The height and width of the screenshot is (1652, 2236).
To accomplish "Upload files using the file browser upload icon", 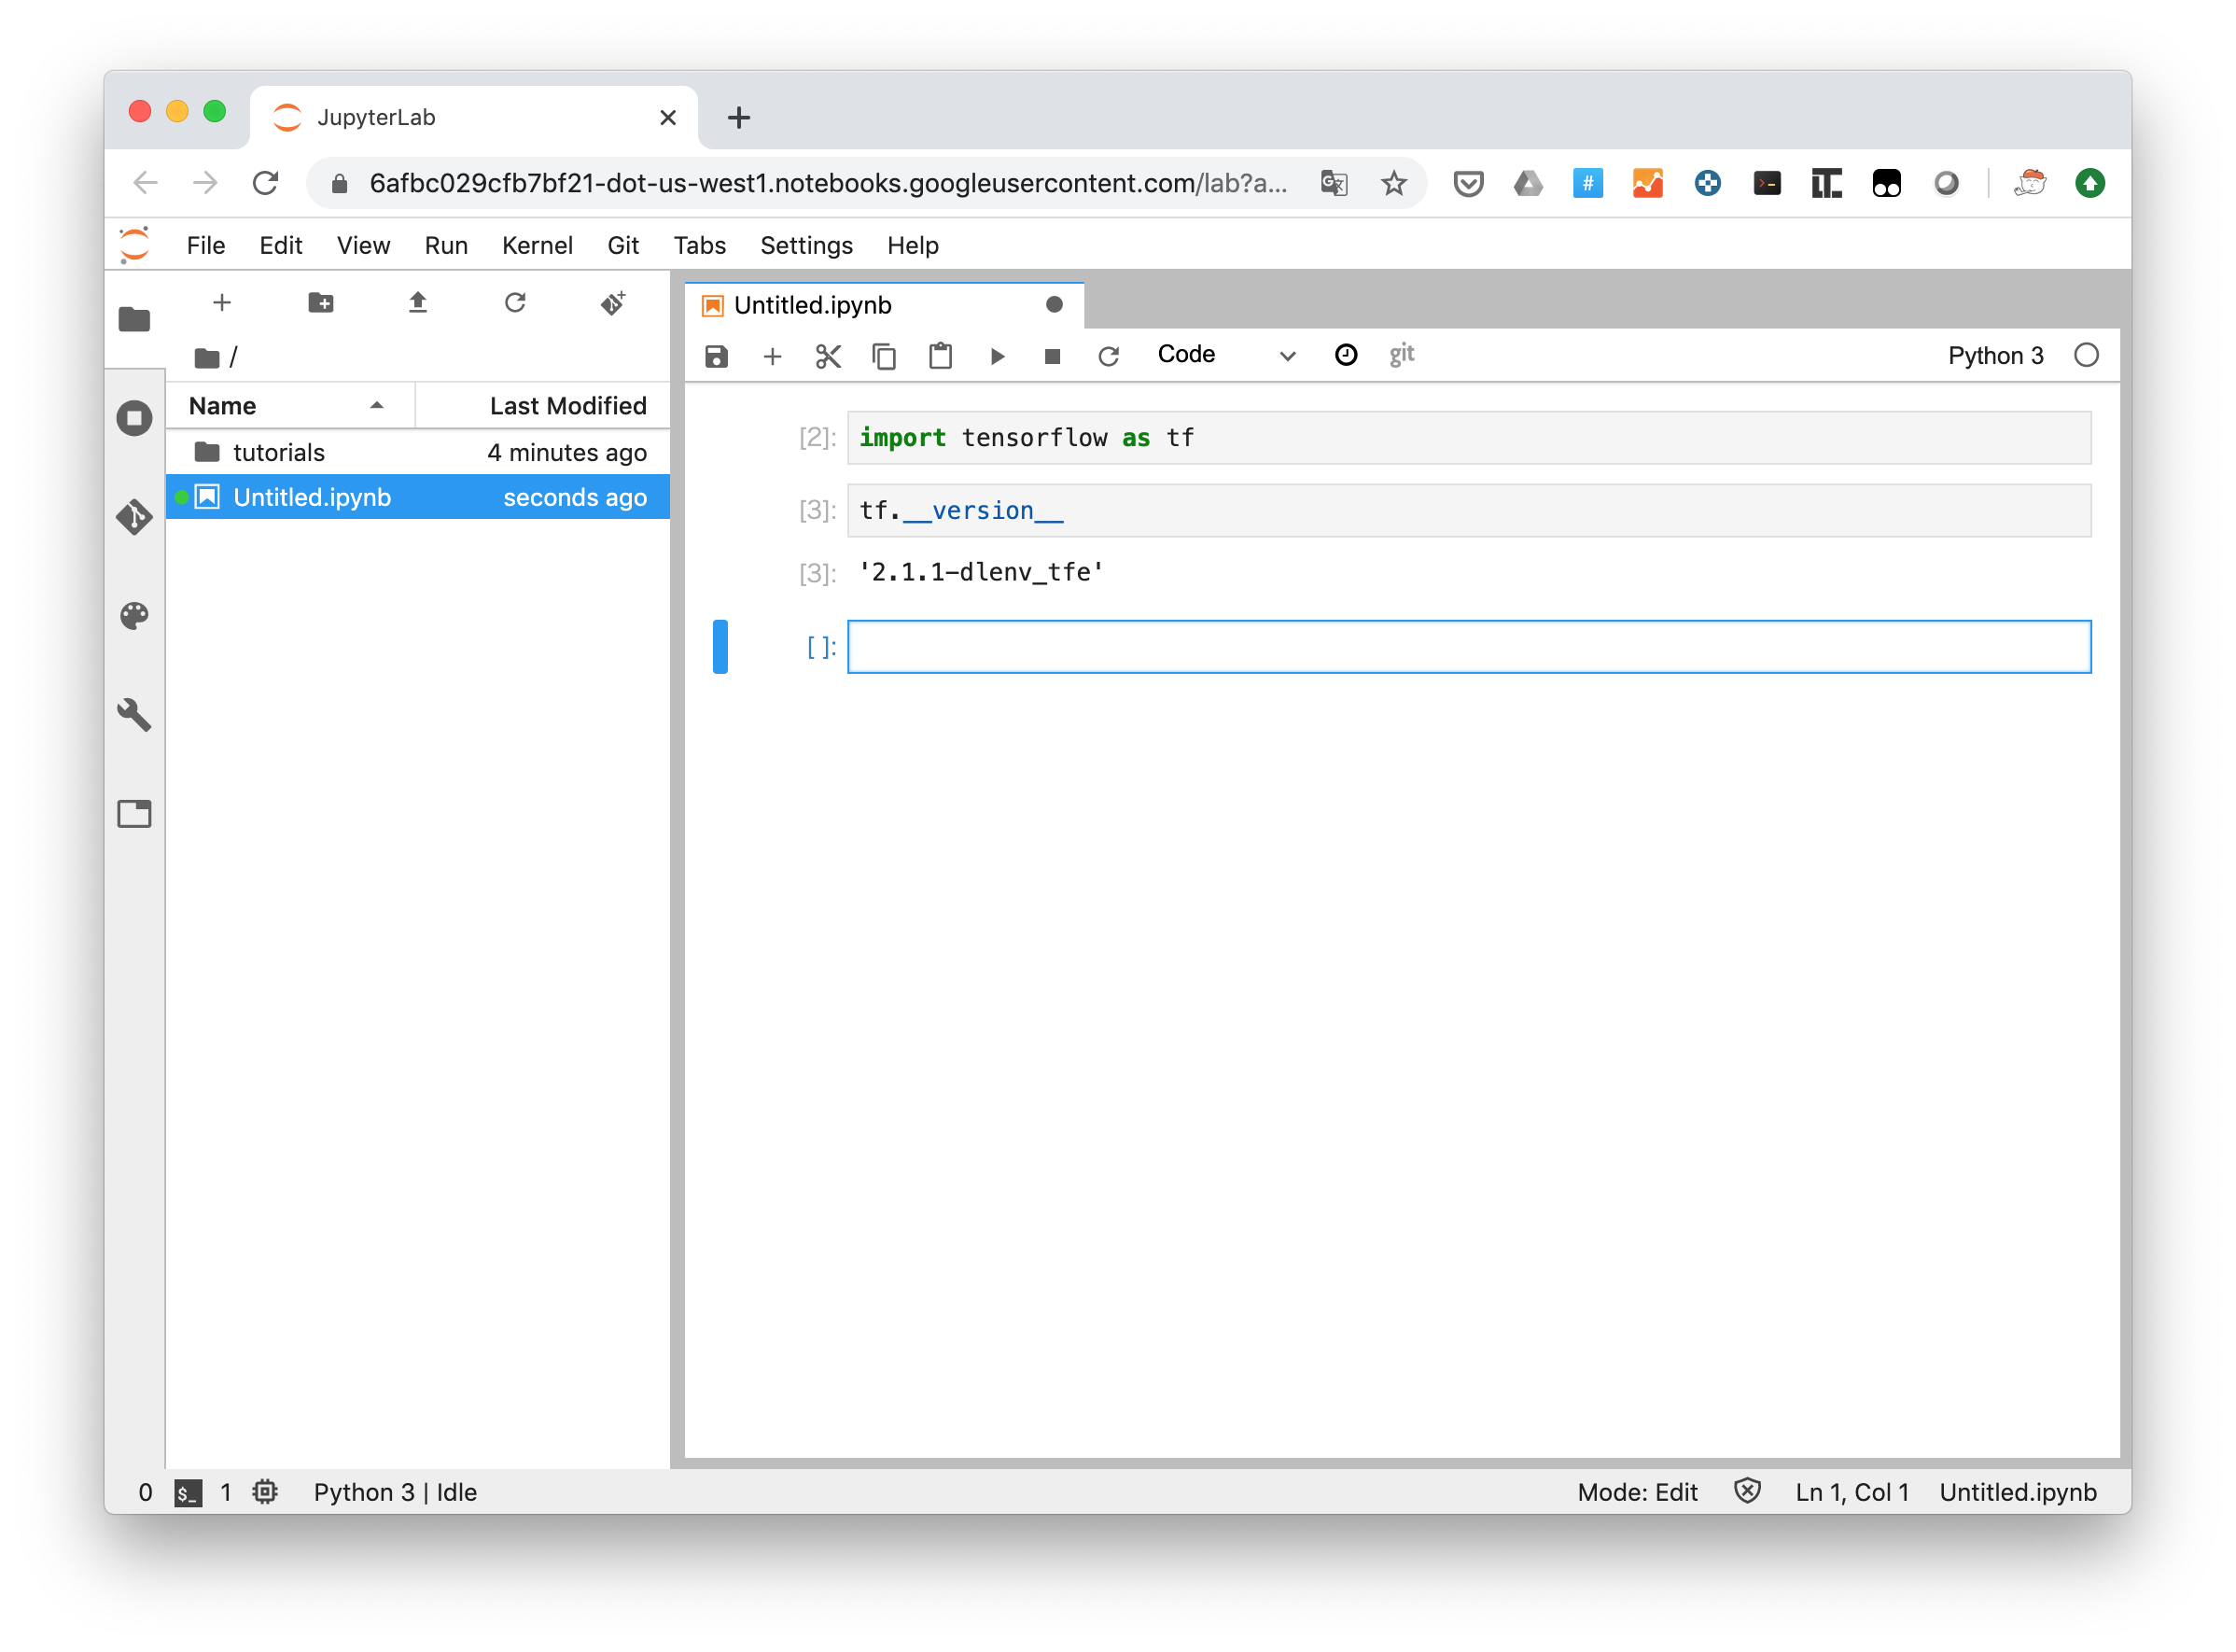I will coord(418,303).
